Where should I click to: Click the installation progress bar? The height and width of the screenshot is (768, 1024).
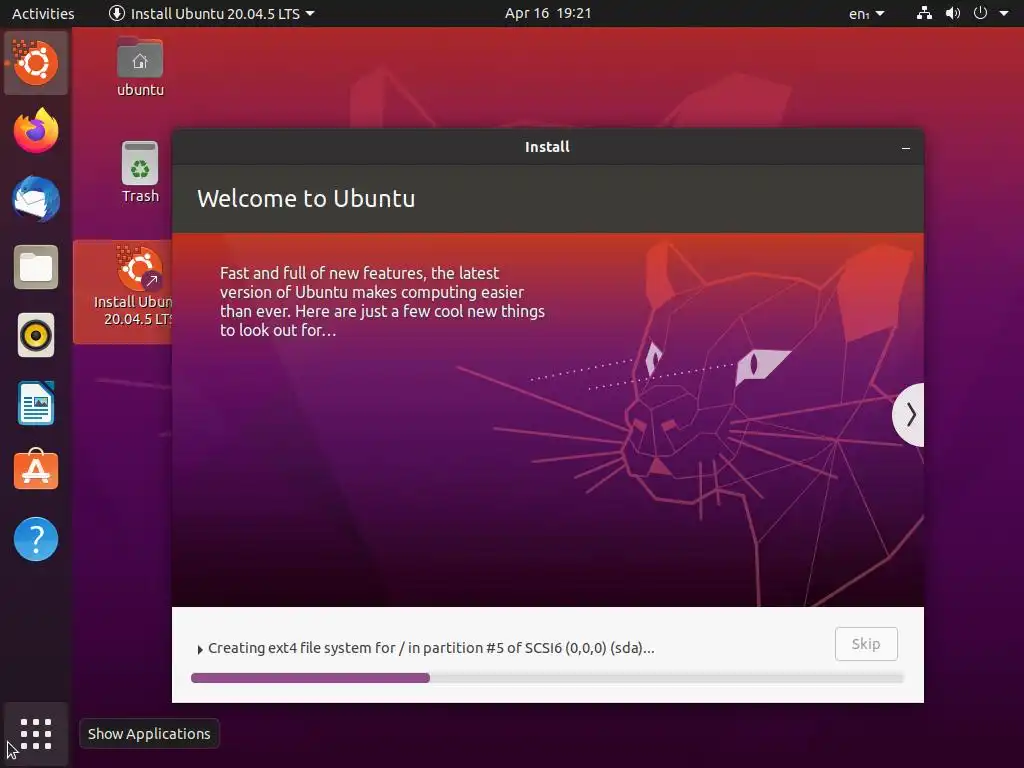click(547, 678)
